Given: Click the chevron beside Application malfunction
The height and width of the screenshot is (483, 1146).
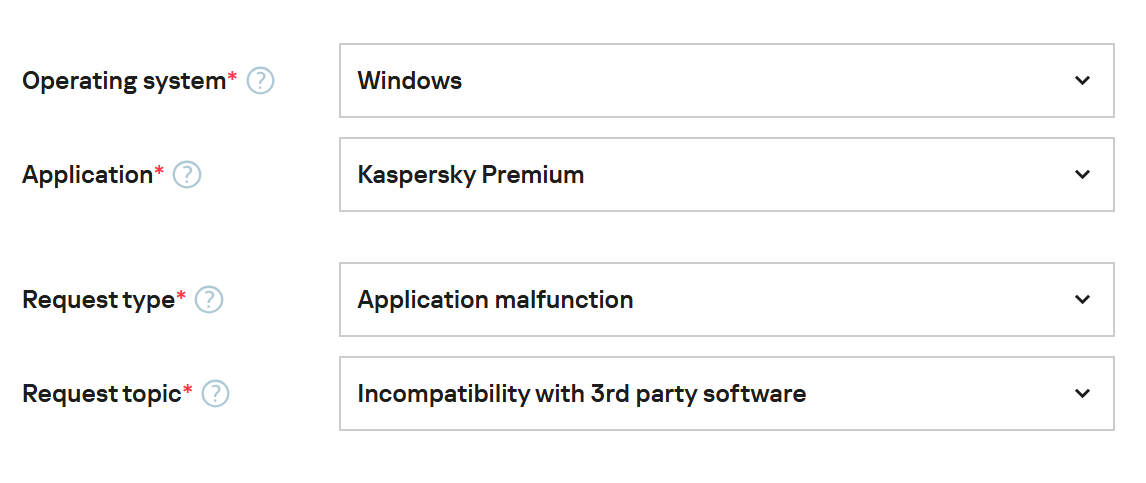Looking at the screenshot, I should pyautogui.click(x=1082, y=299).
